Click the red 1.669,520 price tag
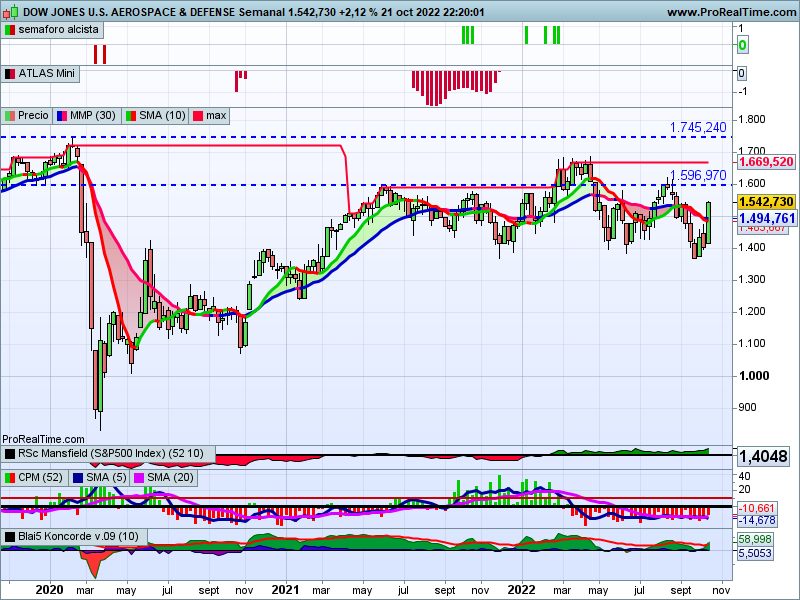800x600 pixels. [x=766, y=162]
